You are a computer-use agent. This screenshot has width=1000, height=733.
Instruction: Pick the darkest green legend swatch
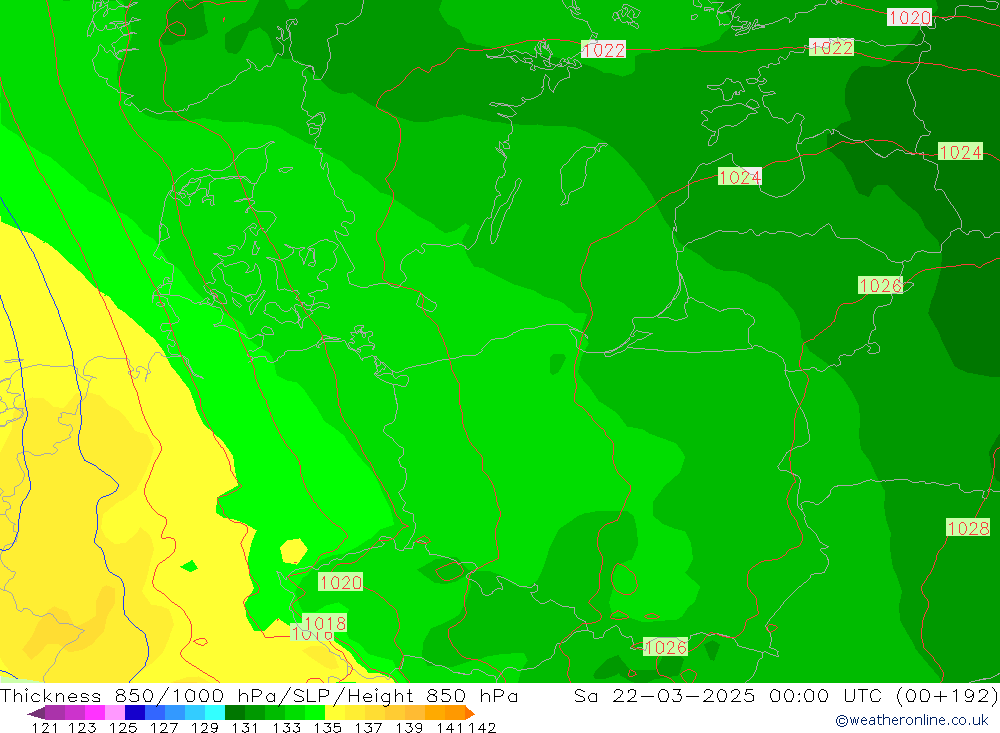(x=235, y=713)
